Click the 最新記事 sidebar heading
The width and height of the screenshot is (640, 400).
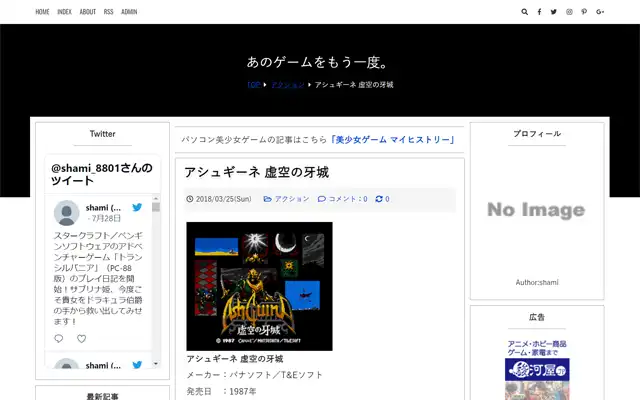(x=102, y=396)
